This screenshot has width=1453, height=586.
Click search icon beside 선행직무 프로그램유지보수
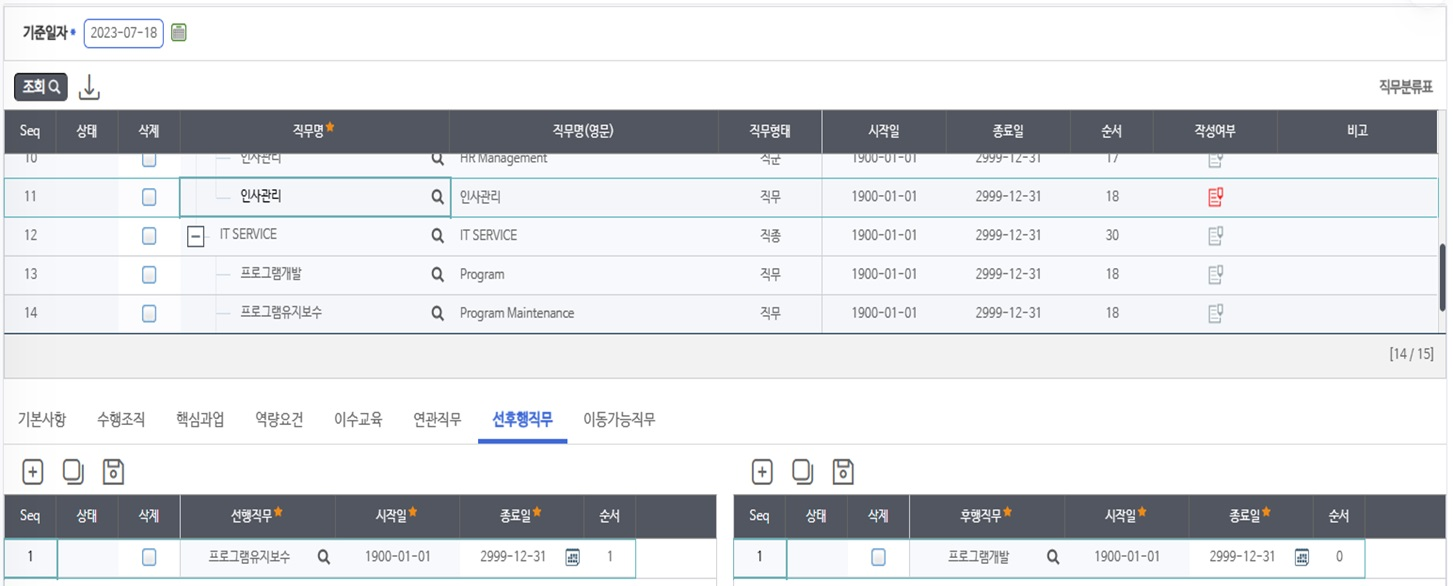[x=323, y=558]
